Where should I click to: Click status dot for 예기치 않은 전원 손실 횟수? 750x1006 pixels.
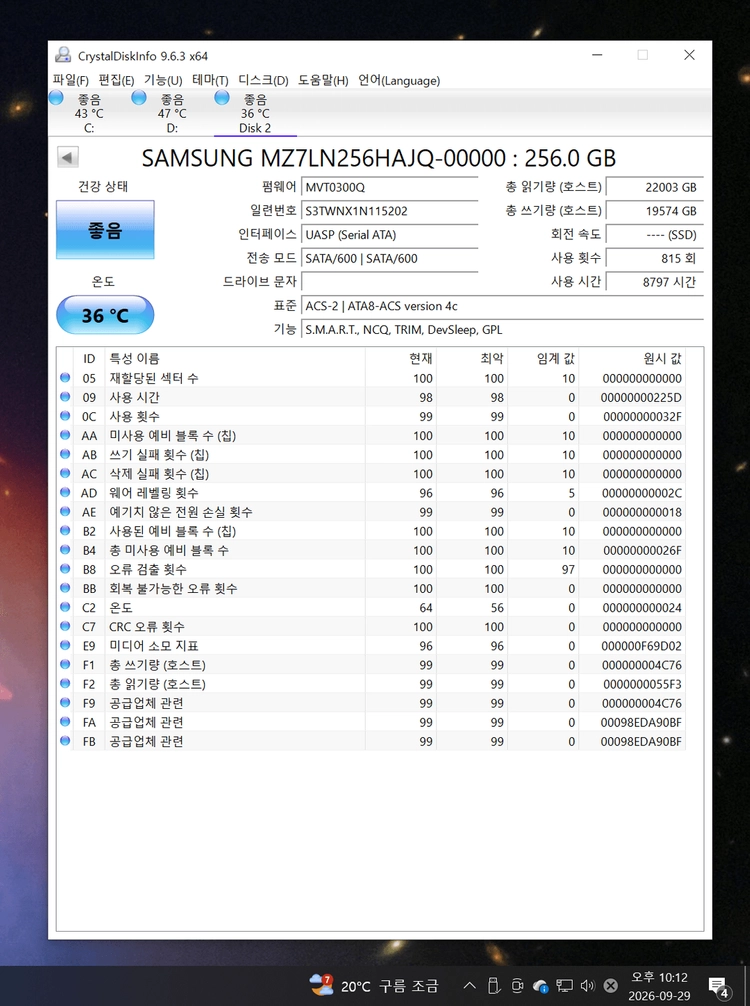(65, 511)
